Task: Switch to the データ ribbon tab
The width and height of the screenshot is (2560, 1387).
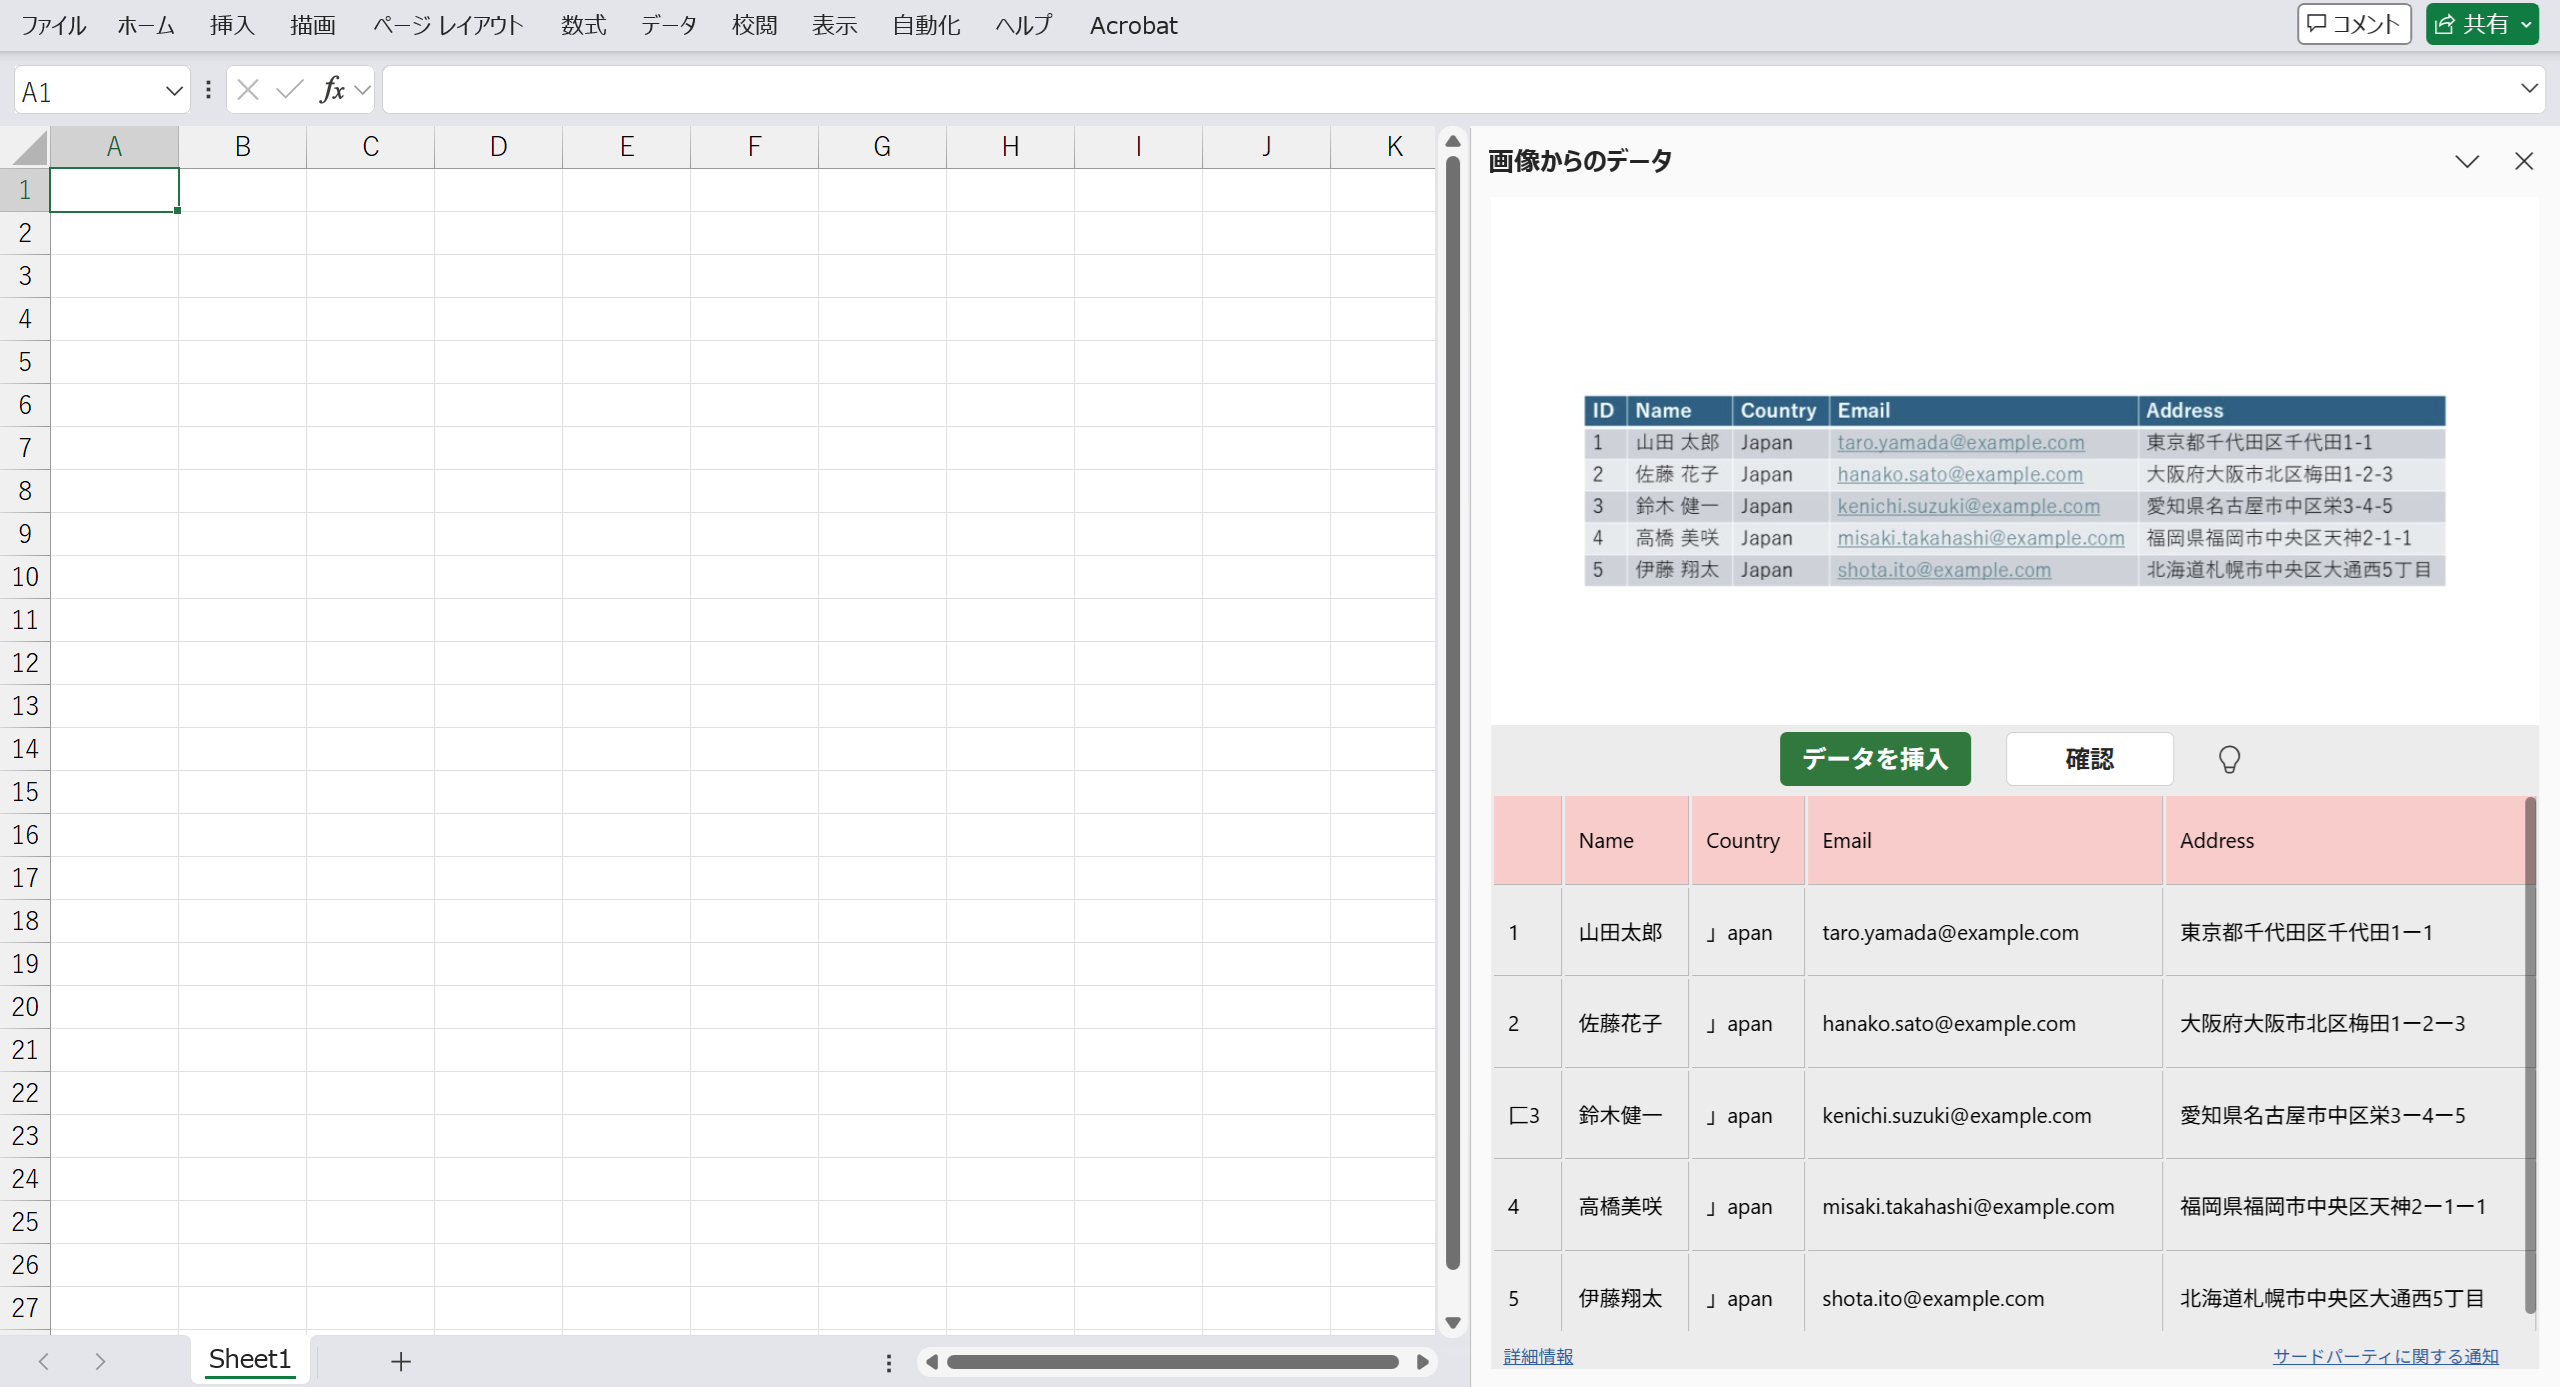Action: point(668,25)
